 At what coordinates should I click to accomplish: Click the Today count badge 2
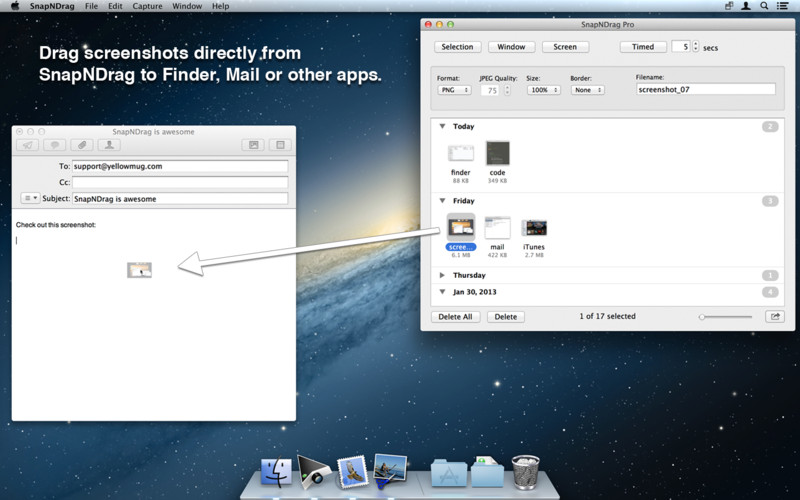pos(770,127)
